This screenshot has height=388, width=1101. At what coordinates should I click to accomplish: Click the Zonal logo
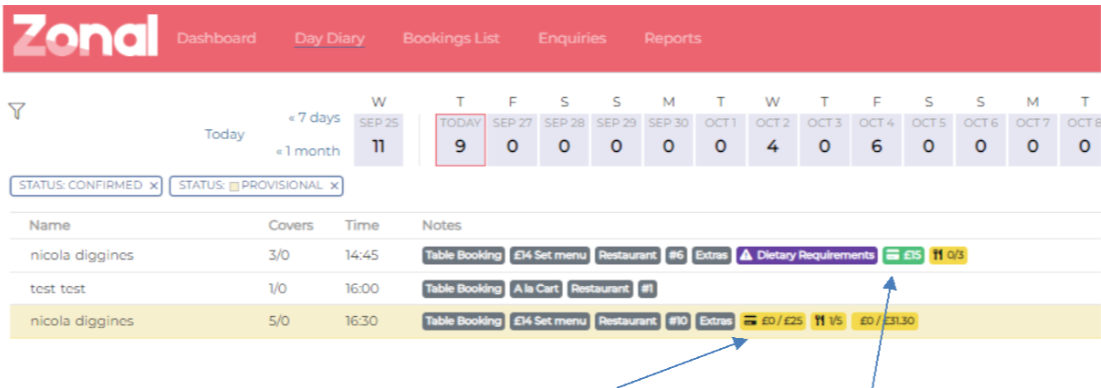(x=85, y=36)
